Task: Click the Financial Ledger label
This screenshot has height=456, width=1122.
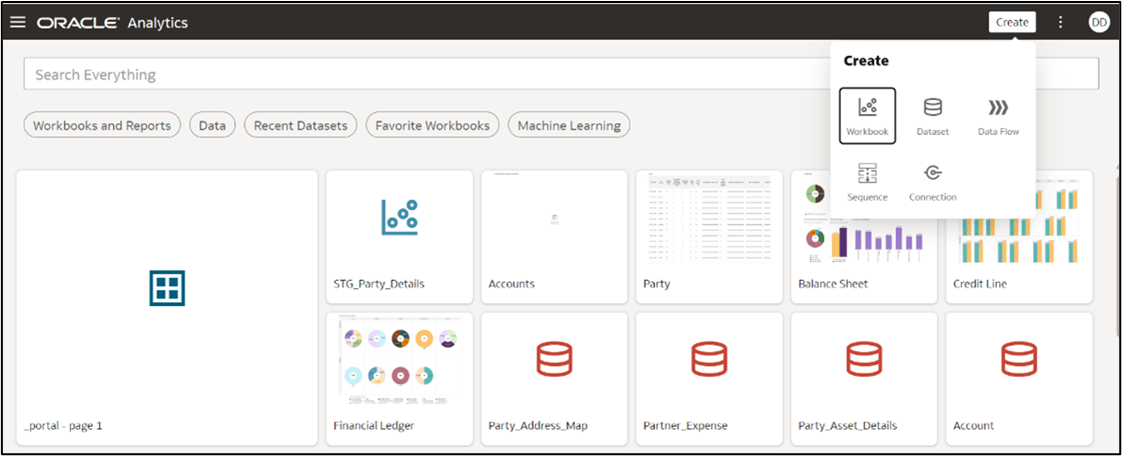Action: 374,426
